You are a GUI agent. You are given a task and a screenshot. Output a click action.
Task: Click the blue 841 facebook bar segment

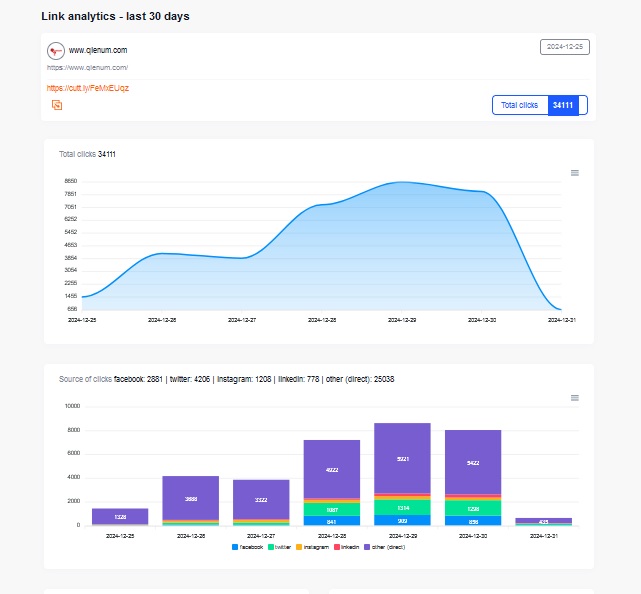(x=331, y=520)
